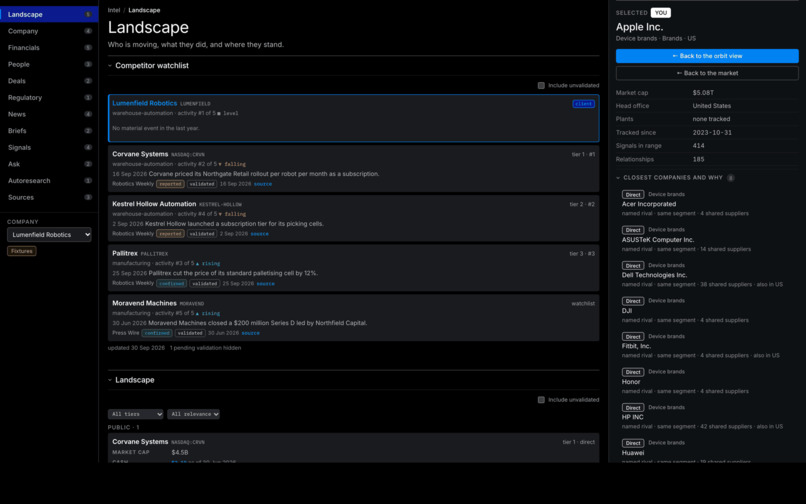The image size is (806, 504).
Task: Click the validated badge on Pallitrex
Action: [205, 283]
